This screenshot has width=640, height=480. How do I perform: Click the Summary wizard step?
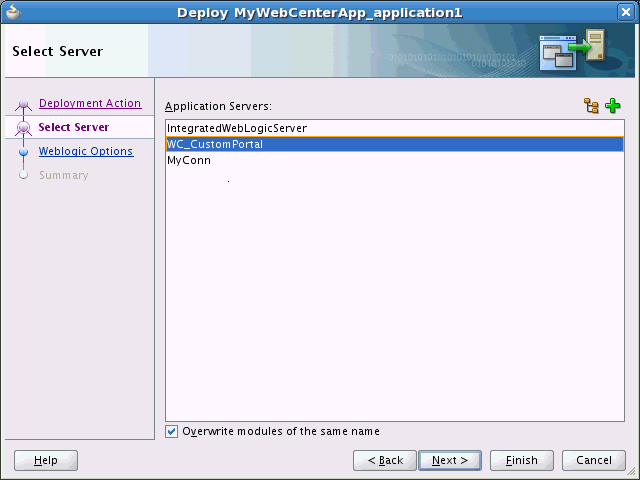64,175
